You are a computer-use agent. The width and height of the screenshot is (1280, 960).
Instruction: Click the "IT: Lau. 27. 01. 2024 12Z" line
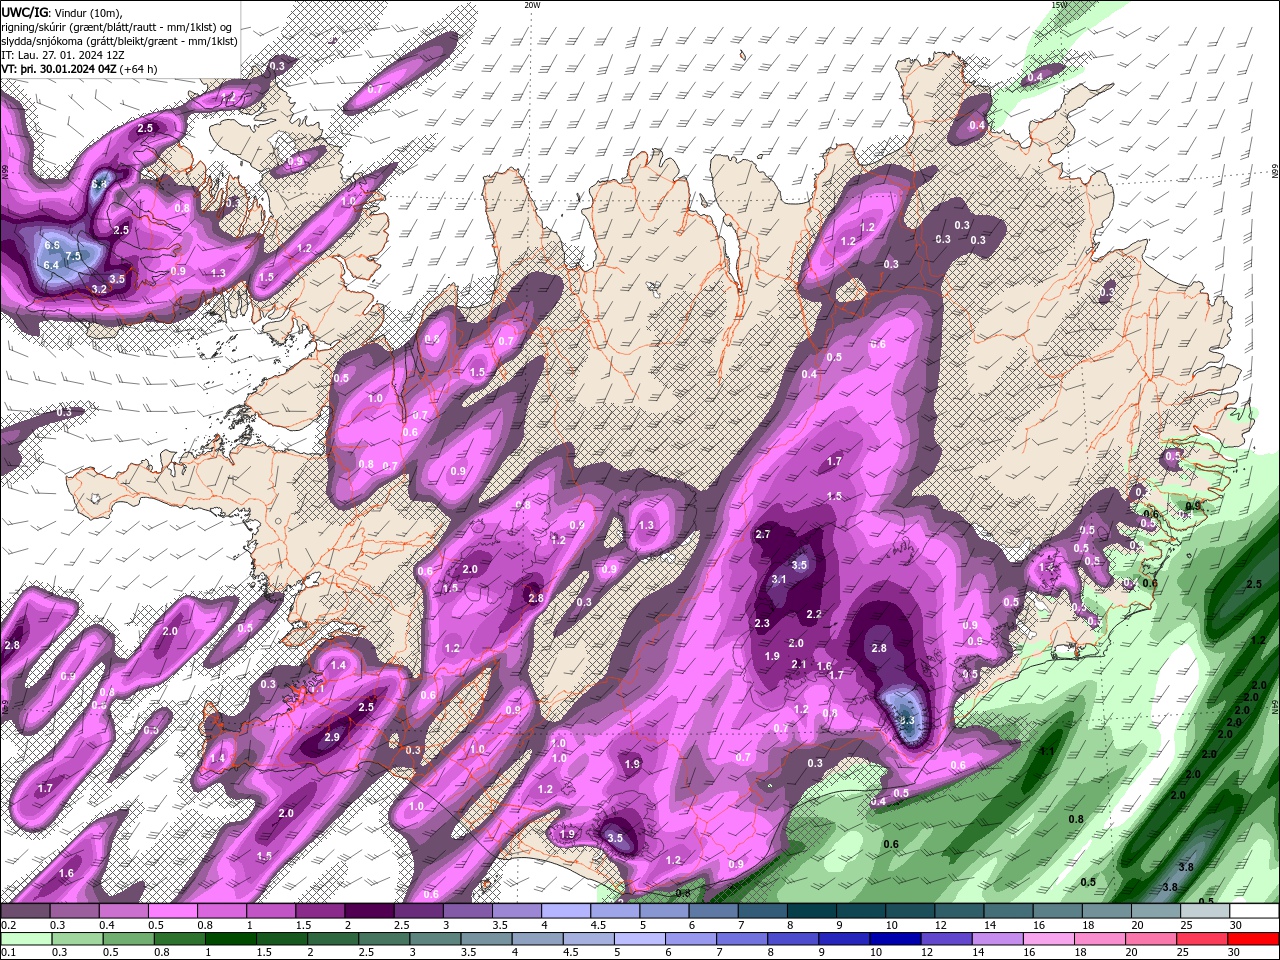coord(62,55)
